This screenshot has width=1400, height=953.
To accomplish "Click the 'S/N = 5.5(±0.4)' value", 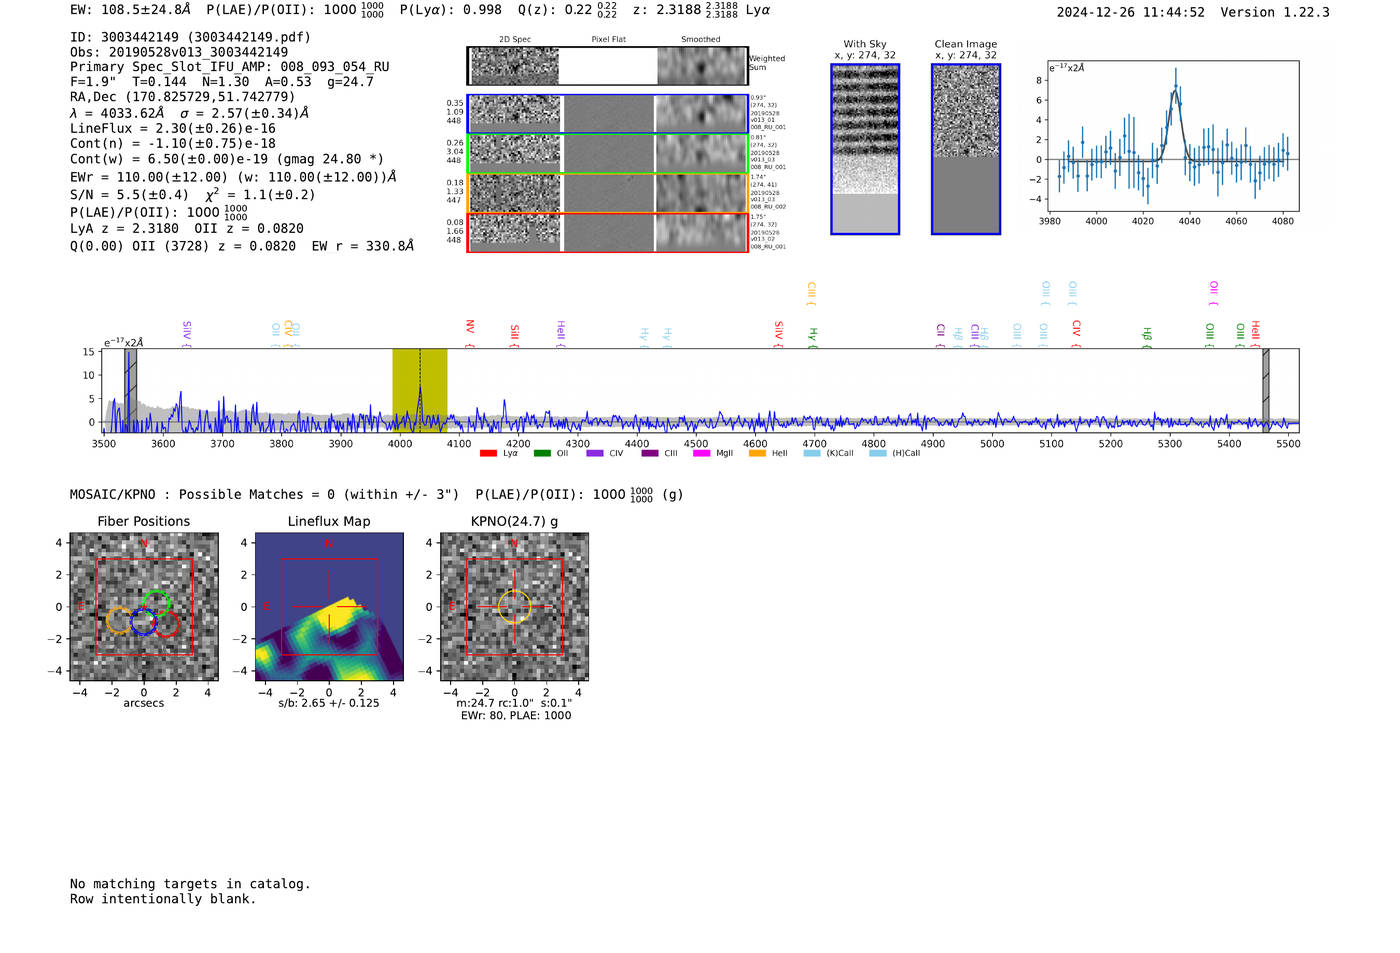I will click(x=129, y=195).
